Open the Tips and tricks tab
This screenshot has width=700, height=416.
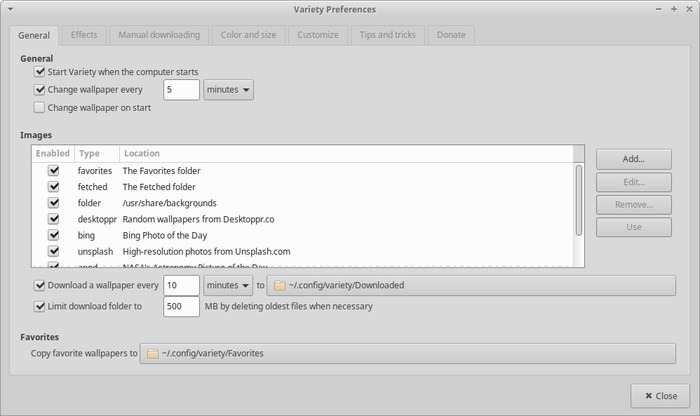(388, 35)
